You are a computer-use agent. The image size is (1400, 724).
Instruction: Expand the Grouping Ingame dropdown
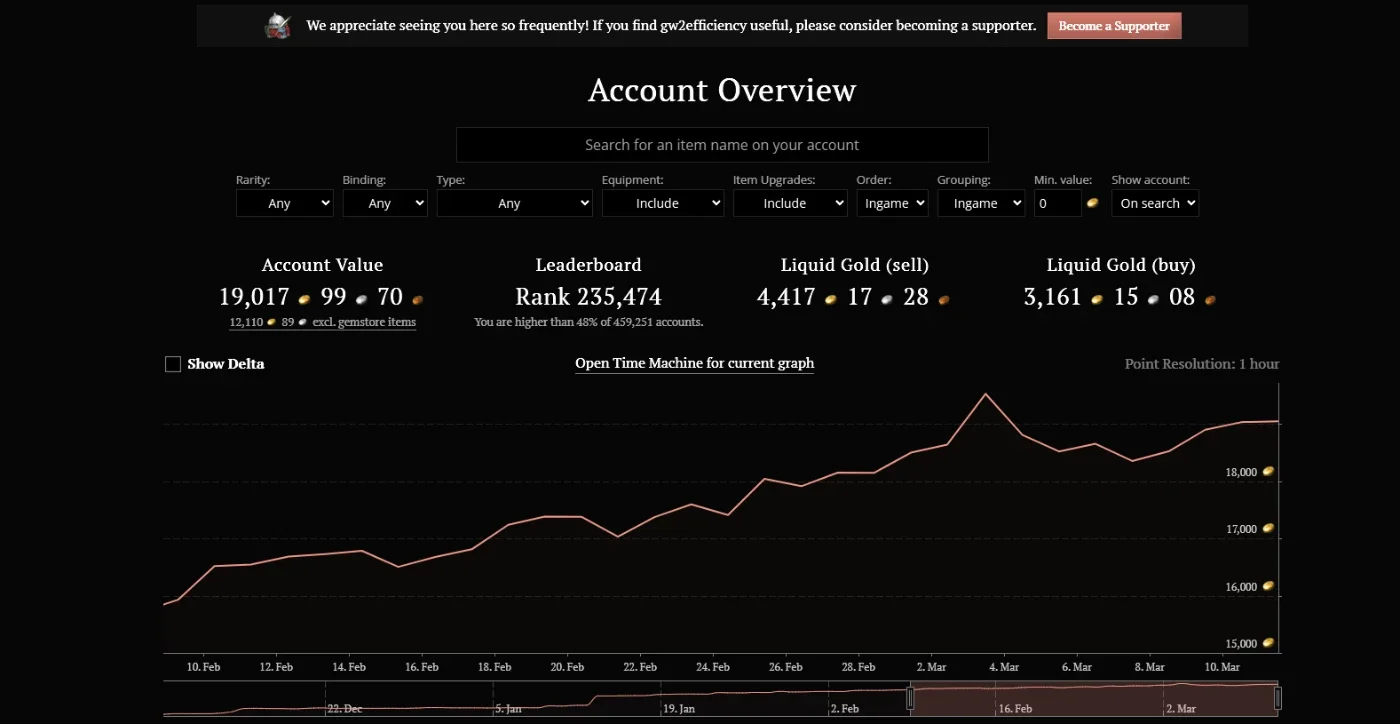981,203
